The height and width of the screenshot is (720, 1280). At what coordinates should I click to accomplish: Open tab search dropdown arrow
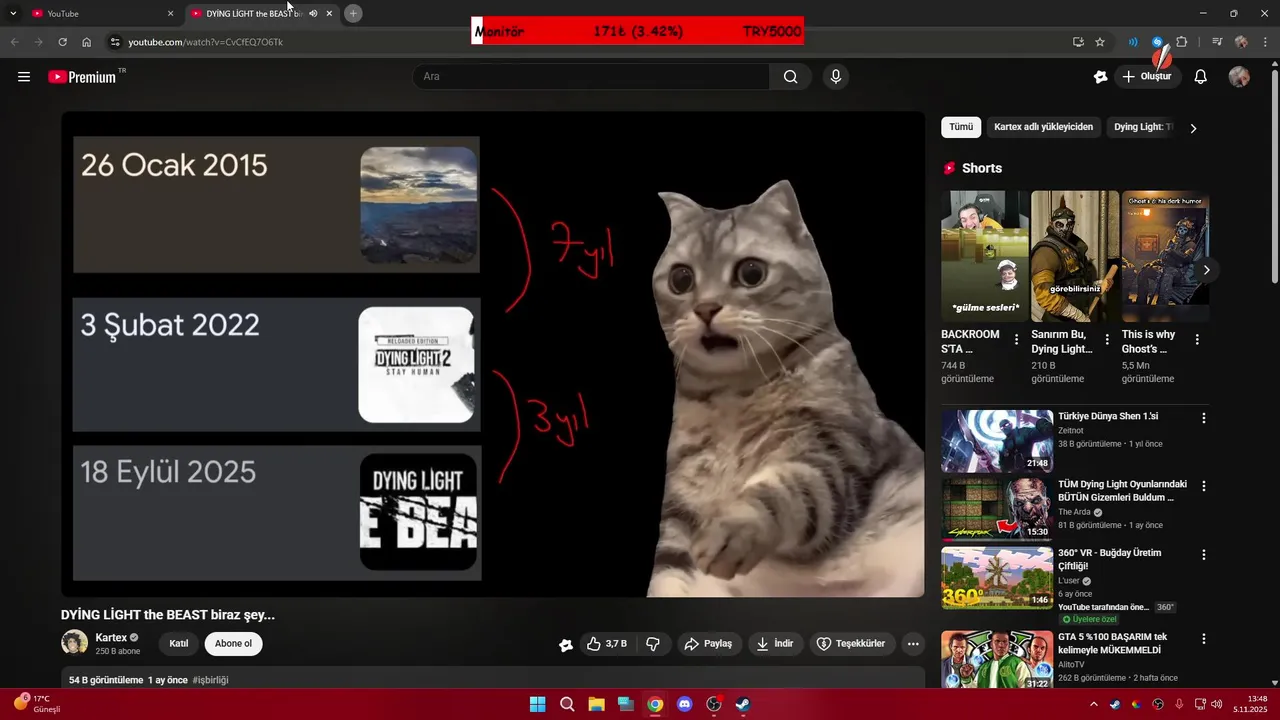click(13, 13)
